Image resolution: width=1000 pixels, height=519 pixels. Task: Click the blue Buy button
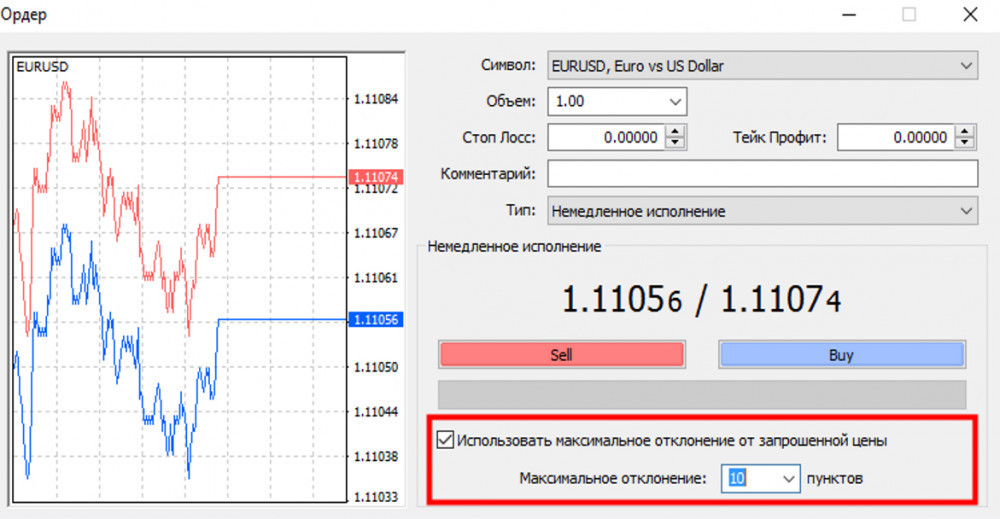click(842, 355)
